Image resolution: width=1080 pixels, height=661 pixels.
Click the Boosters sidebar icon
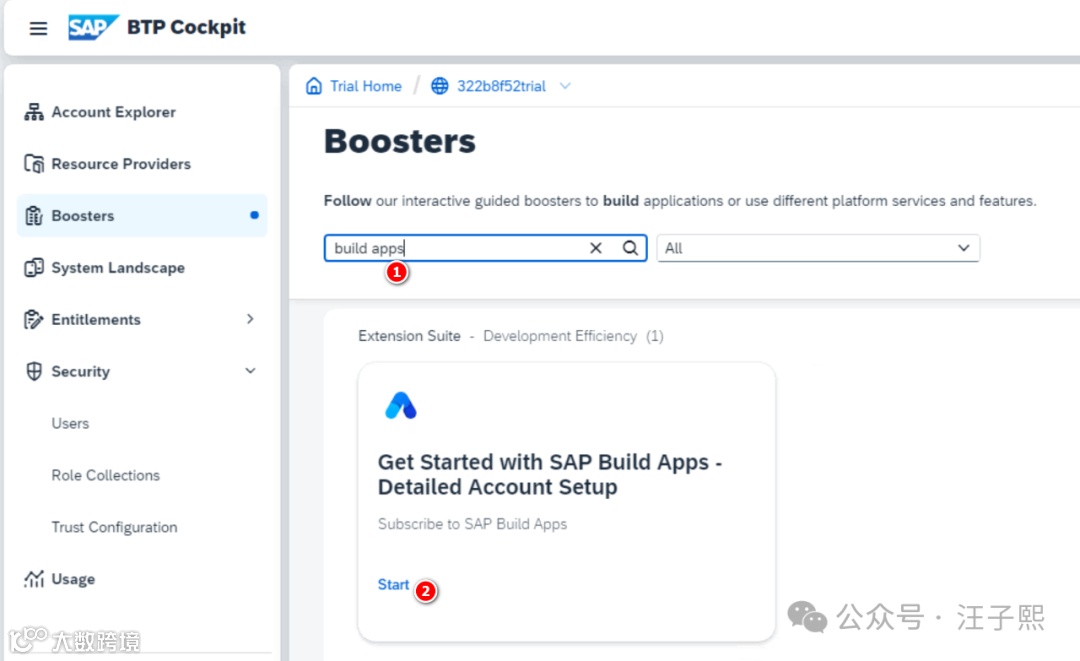pyautogui.click(x=34, y=216)
